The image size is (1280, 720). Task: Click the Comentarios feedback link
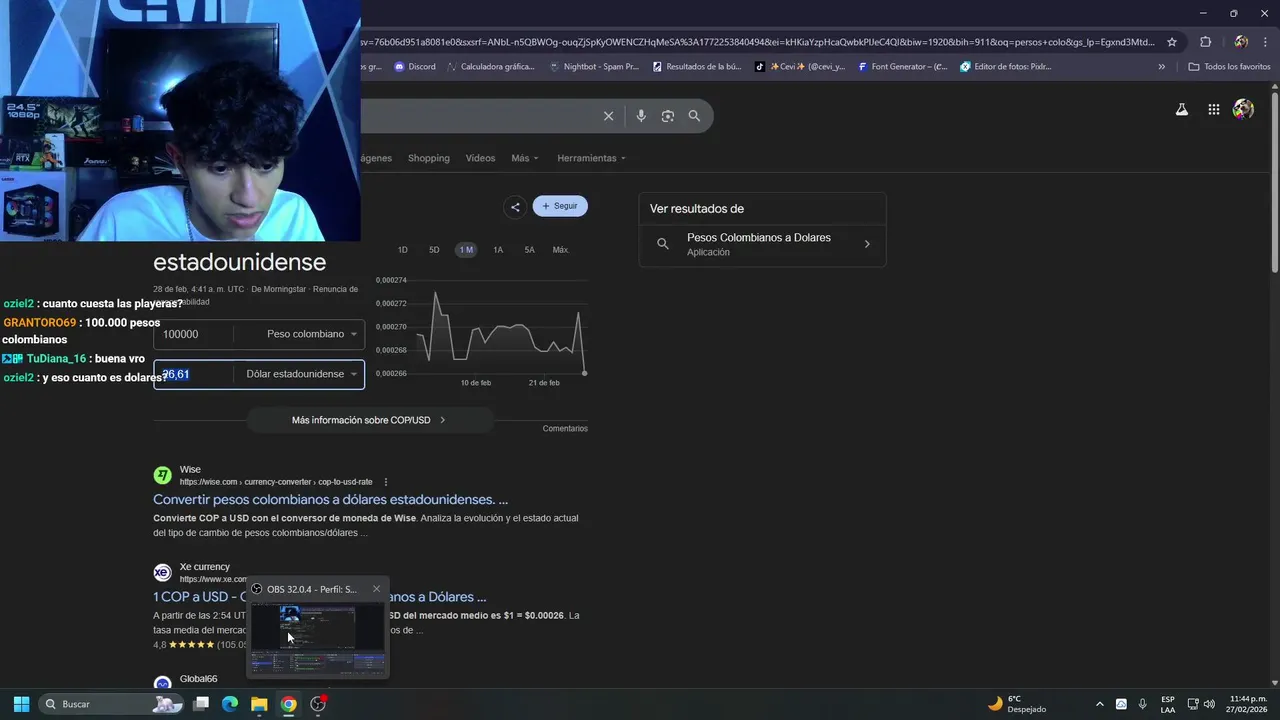(565, 429)
